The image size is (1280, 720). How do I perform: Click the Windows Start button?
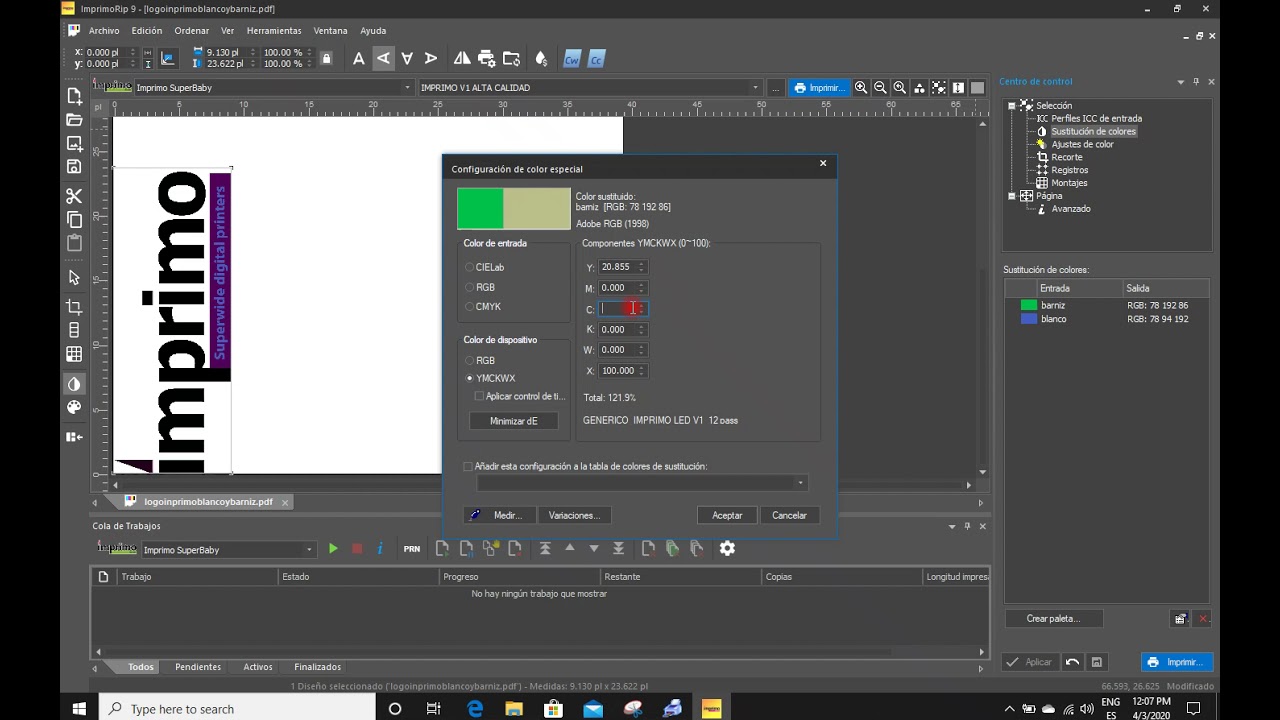79,709
